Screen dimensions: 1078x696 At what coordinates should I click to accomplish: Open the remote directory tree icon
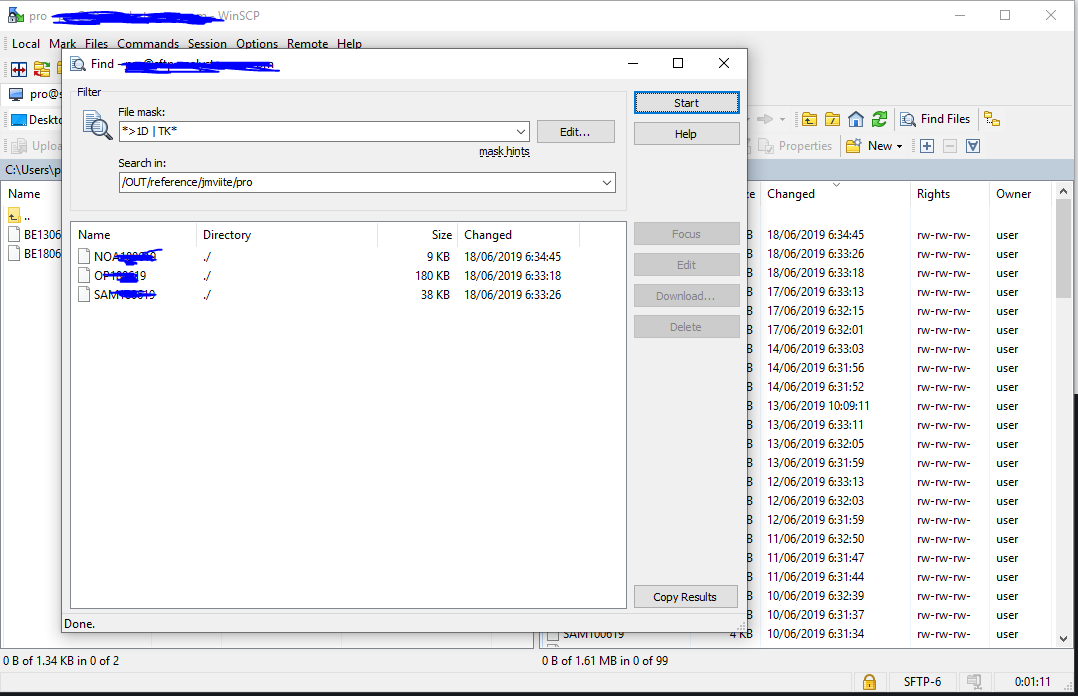click(x=991, y=119)
